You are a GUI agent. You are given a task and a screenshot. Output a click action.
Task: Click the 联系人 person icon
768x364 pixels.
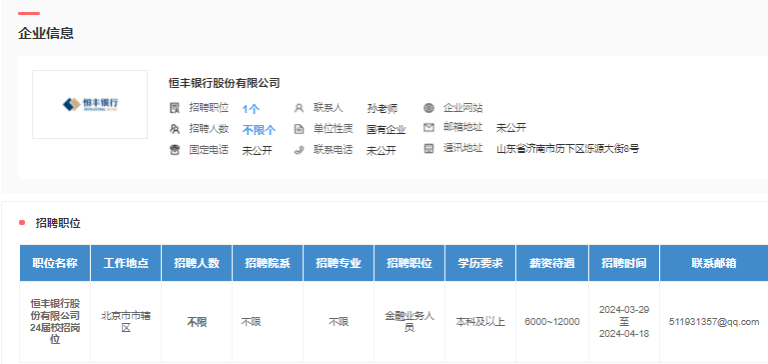pos(299,108)
